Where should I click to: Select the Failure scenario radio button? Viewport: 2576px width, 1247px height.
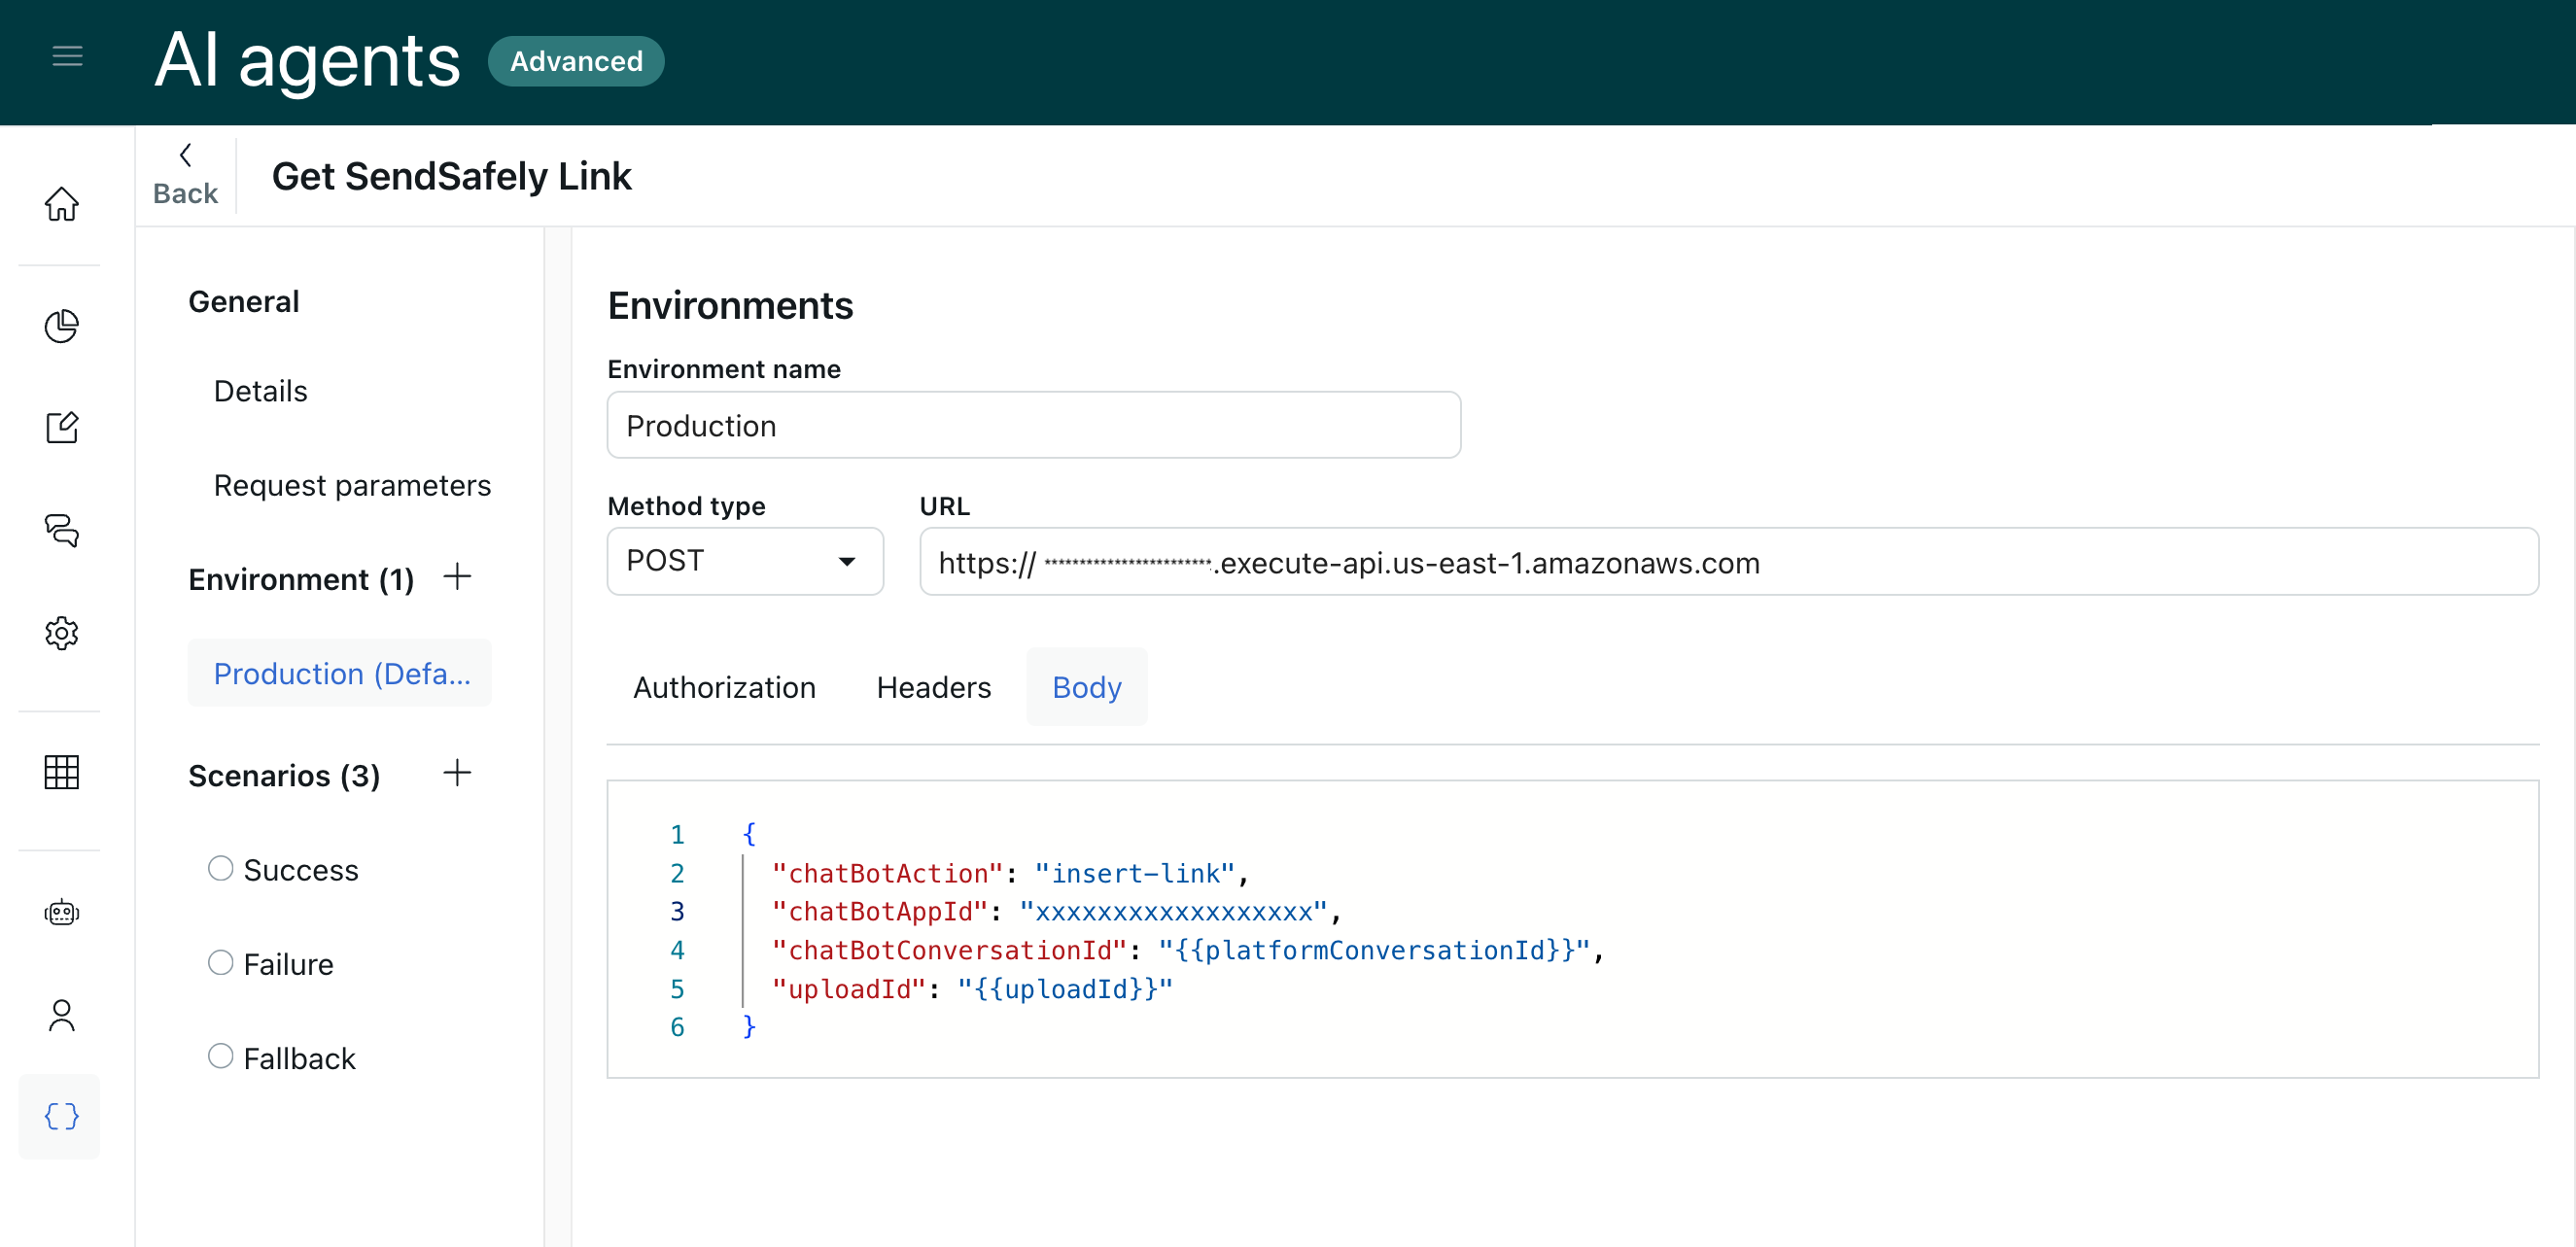220,962
